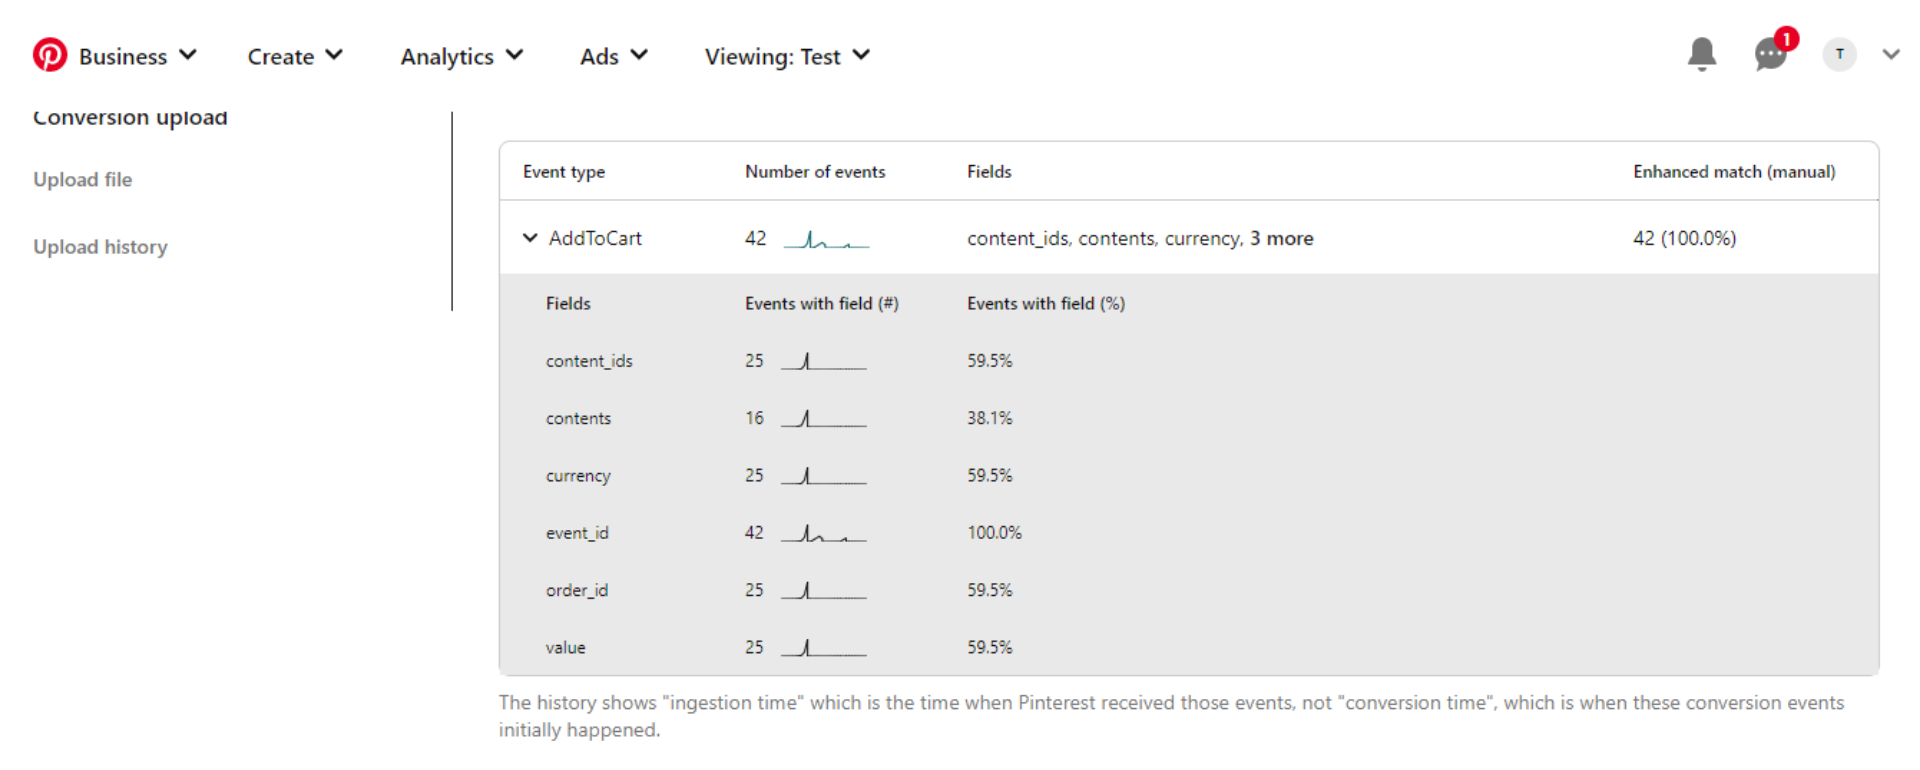Open the Ads menu
The width and height of the screenshot is (1920, 770).
[x=613, y=57]
